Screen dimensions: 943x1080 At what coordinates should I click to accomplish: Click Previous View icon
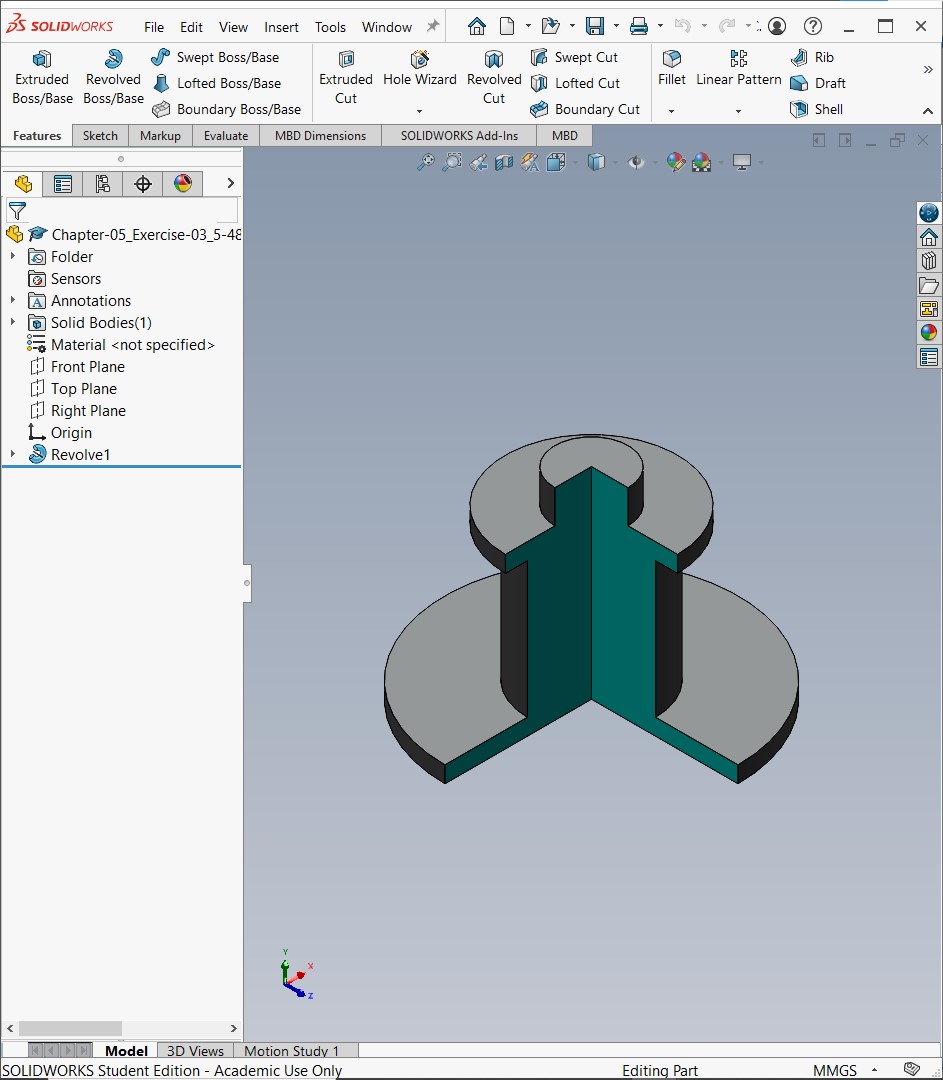[x=478, y=163]
